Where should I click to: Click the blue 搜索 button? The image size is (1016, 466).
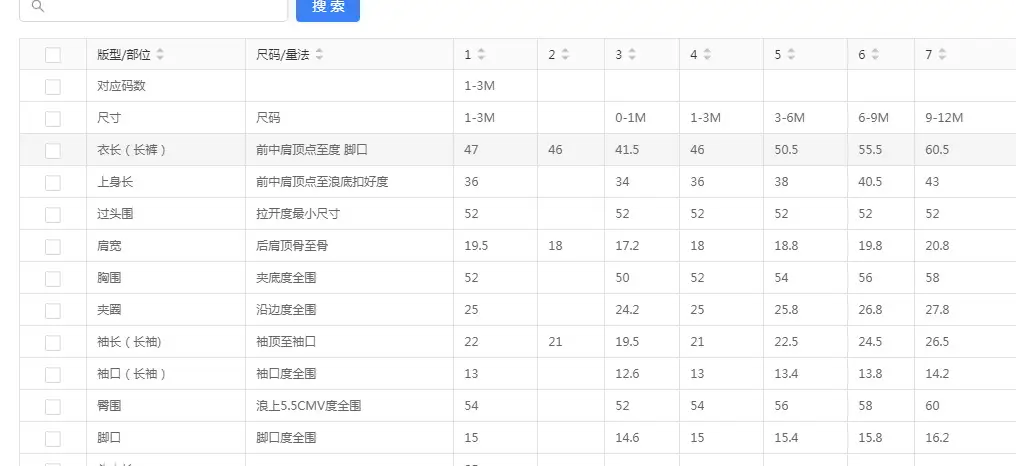point(328,8)
